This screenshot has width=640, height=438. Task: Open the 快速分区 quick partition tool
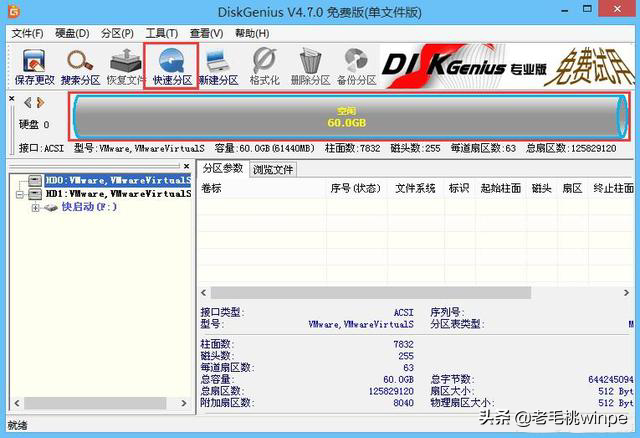[171, 65]
